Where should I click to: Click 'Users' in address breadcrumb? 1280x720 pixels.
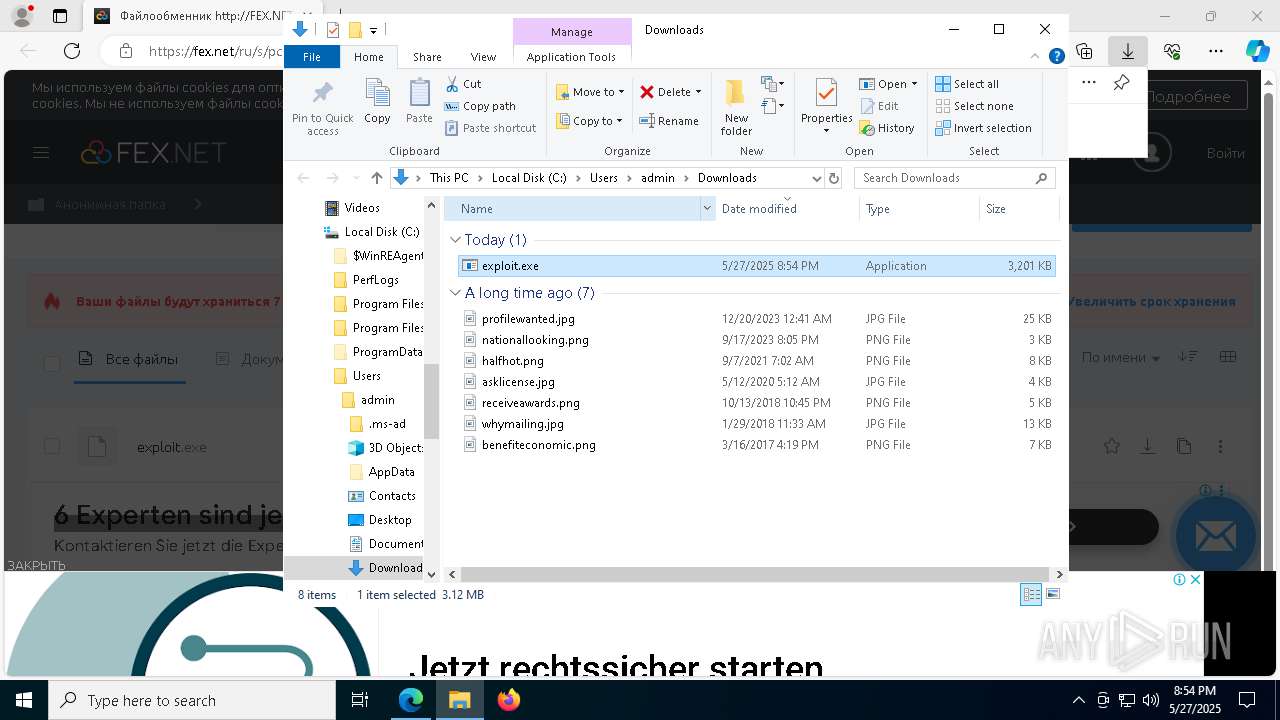coord(604,178)
